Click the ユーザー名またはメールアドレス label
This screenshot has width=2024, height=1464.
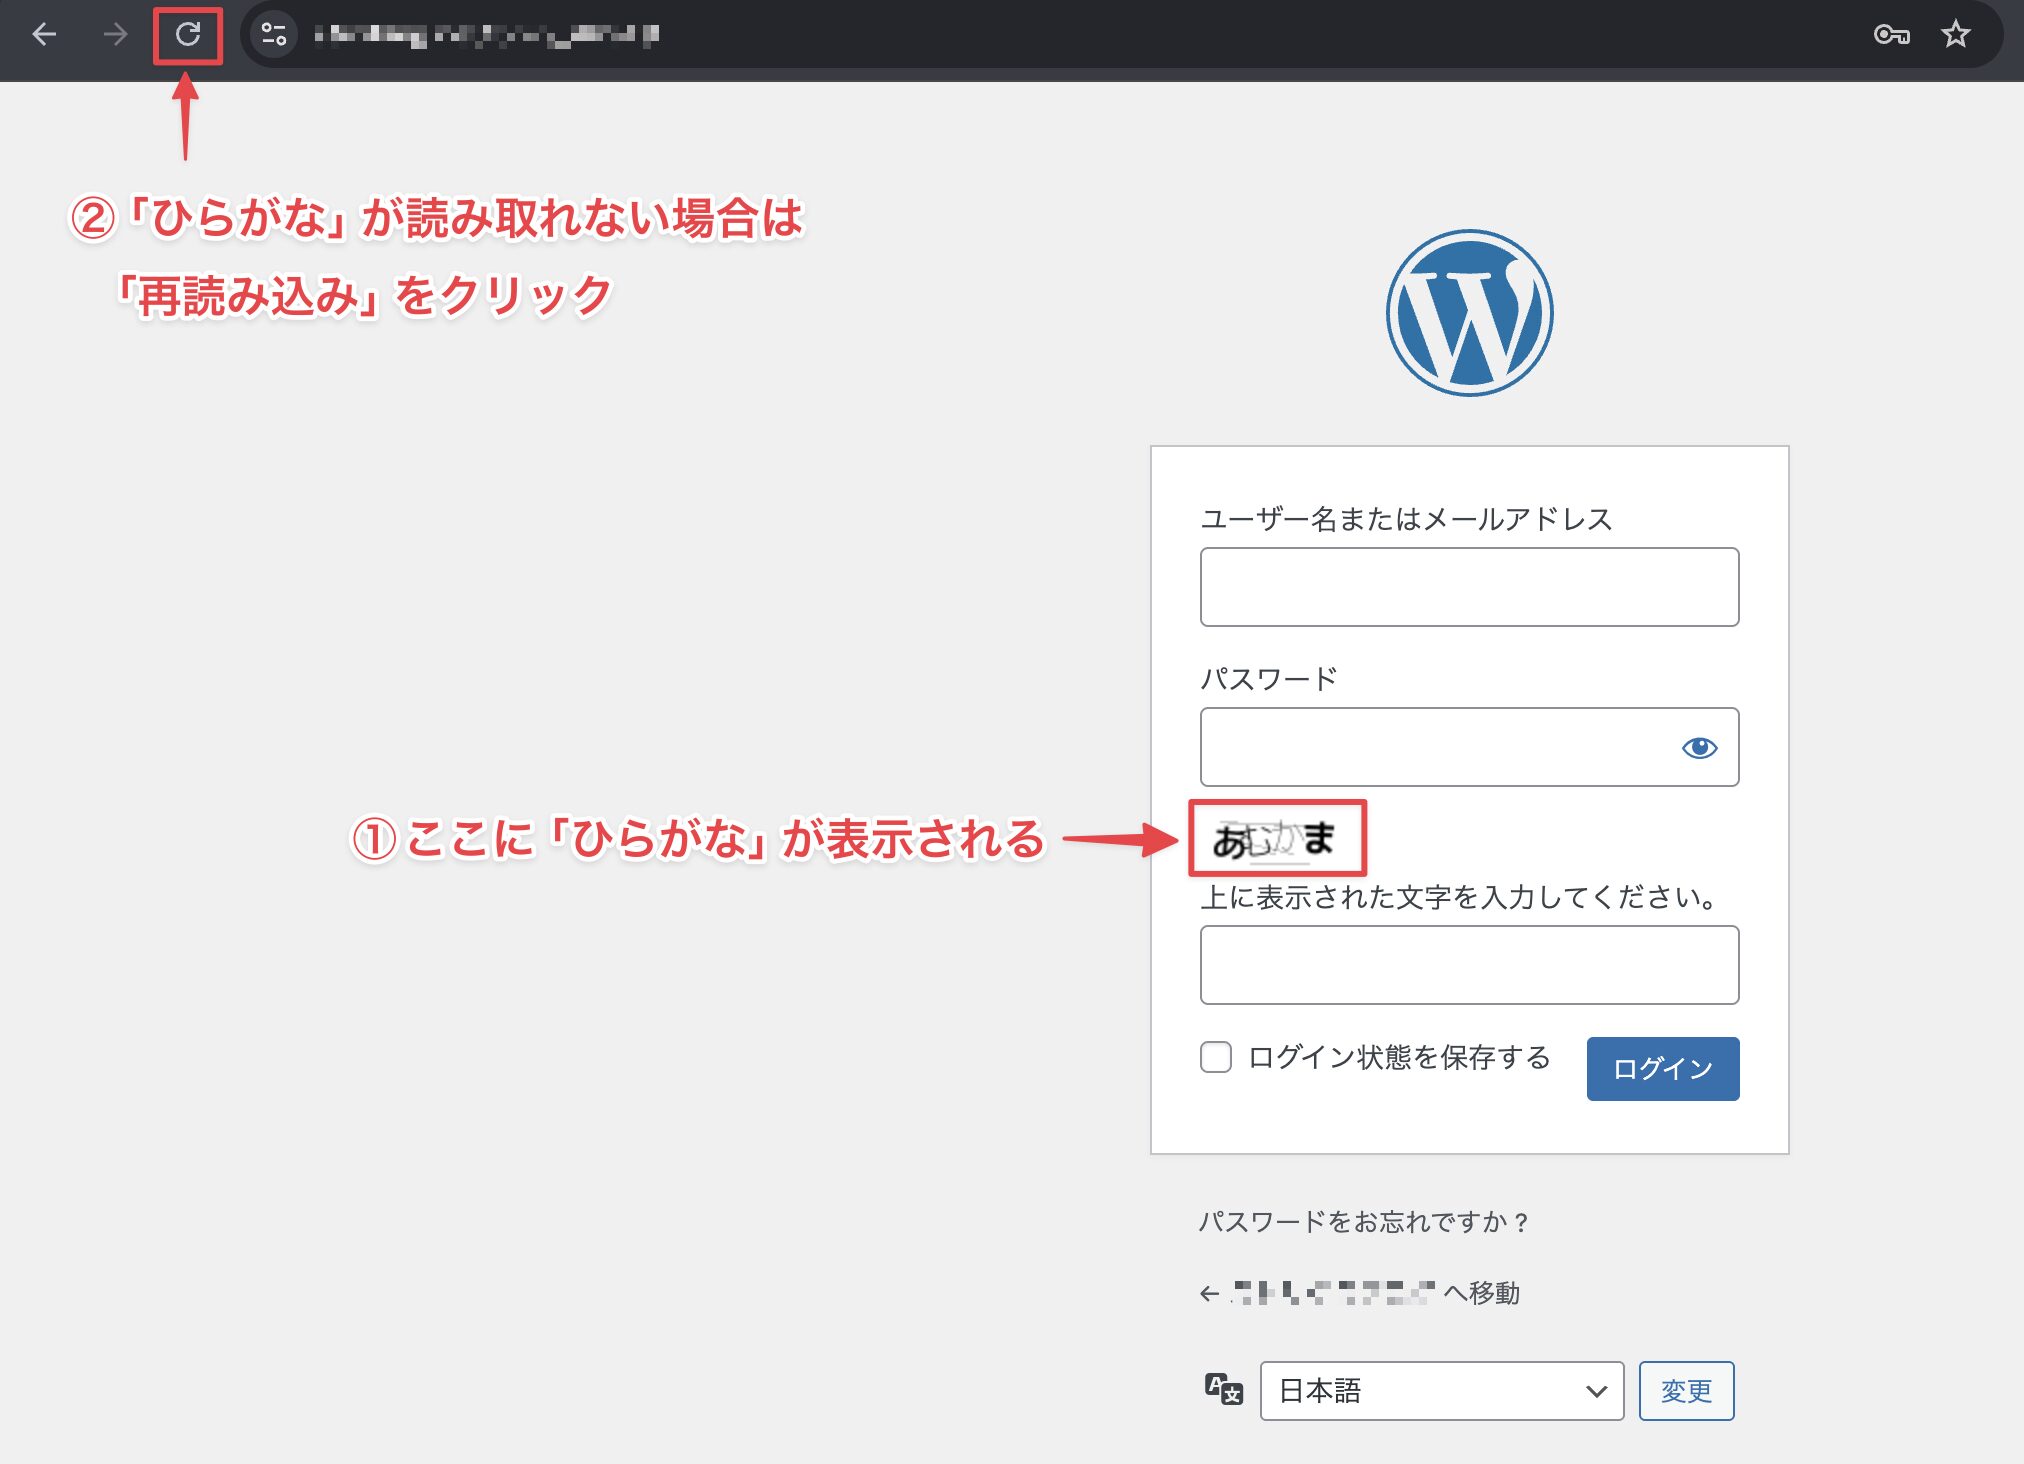tap(1406, 519)
